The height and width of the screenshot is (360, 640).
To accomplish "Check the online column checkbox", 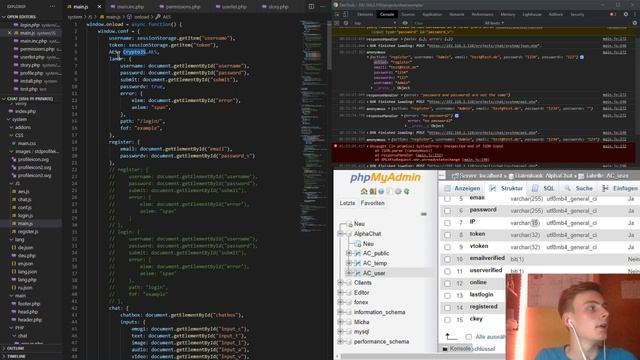I will tap(447, 283).
